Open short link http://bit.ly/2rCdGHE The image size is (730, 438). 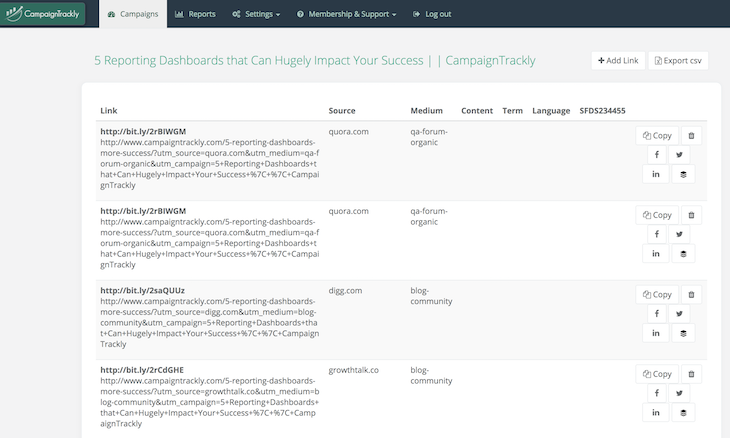click(142, 370)
